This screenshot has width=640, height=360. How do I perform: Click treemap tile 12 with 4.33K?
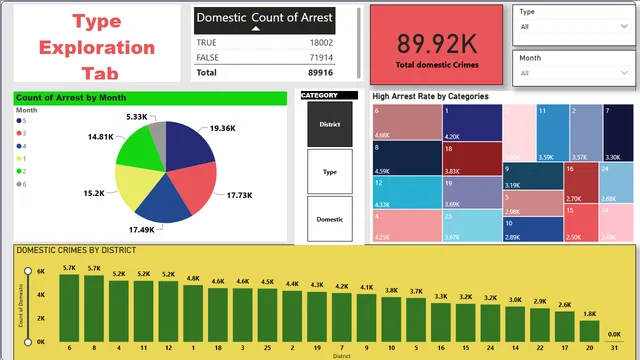(x=407, y=192)
